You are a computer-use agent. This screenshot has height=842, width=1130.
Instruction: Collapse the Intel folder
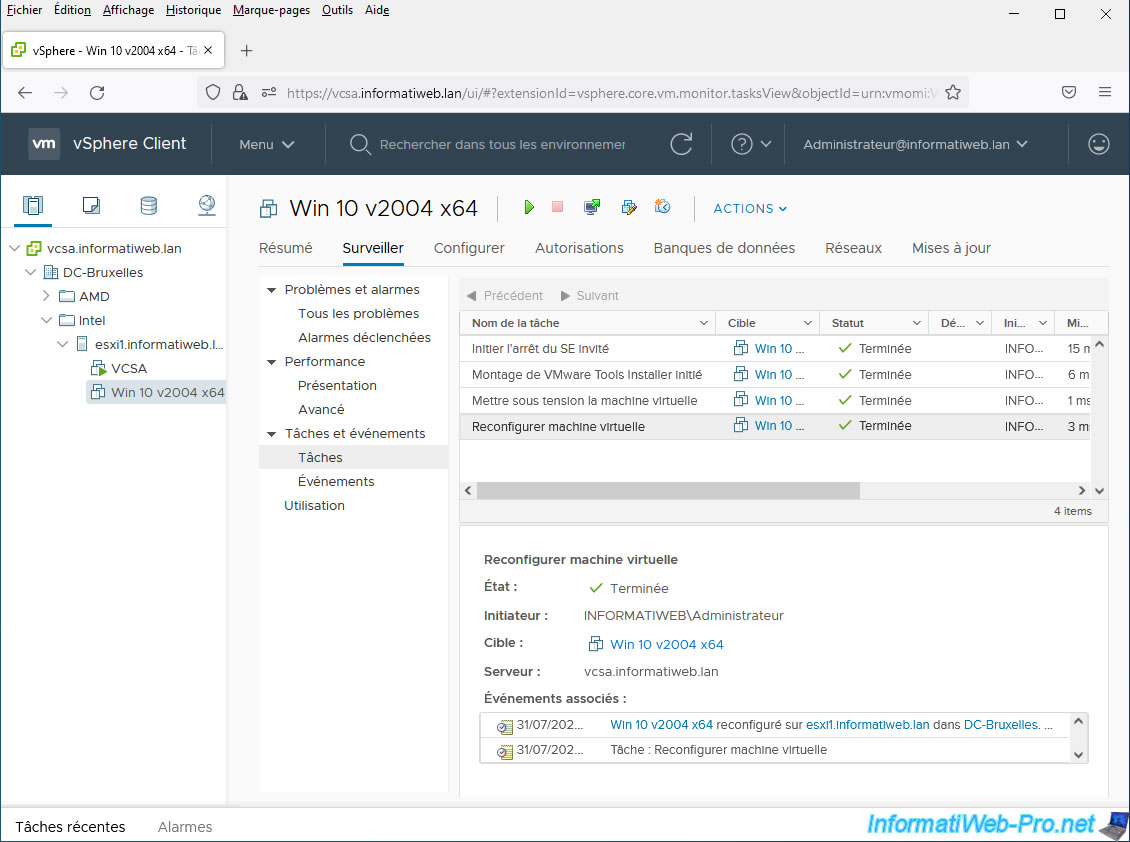click(x=46, y=320)
